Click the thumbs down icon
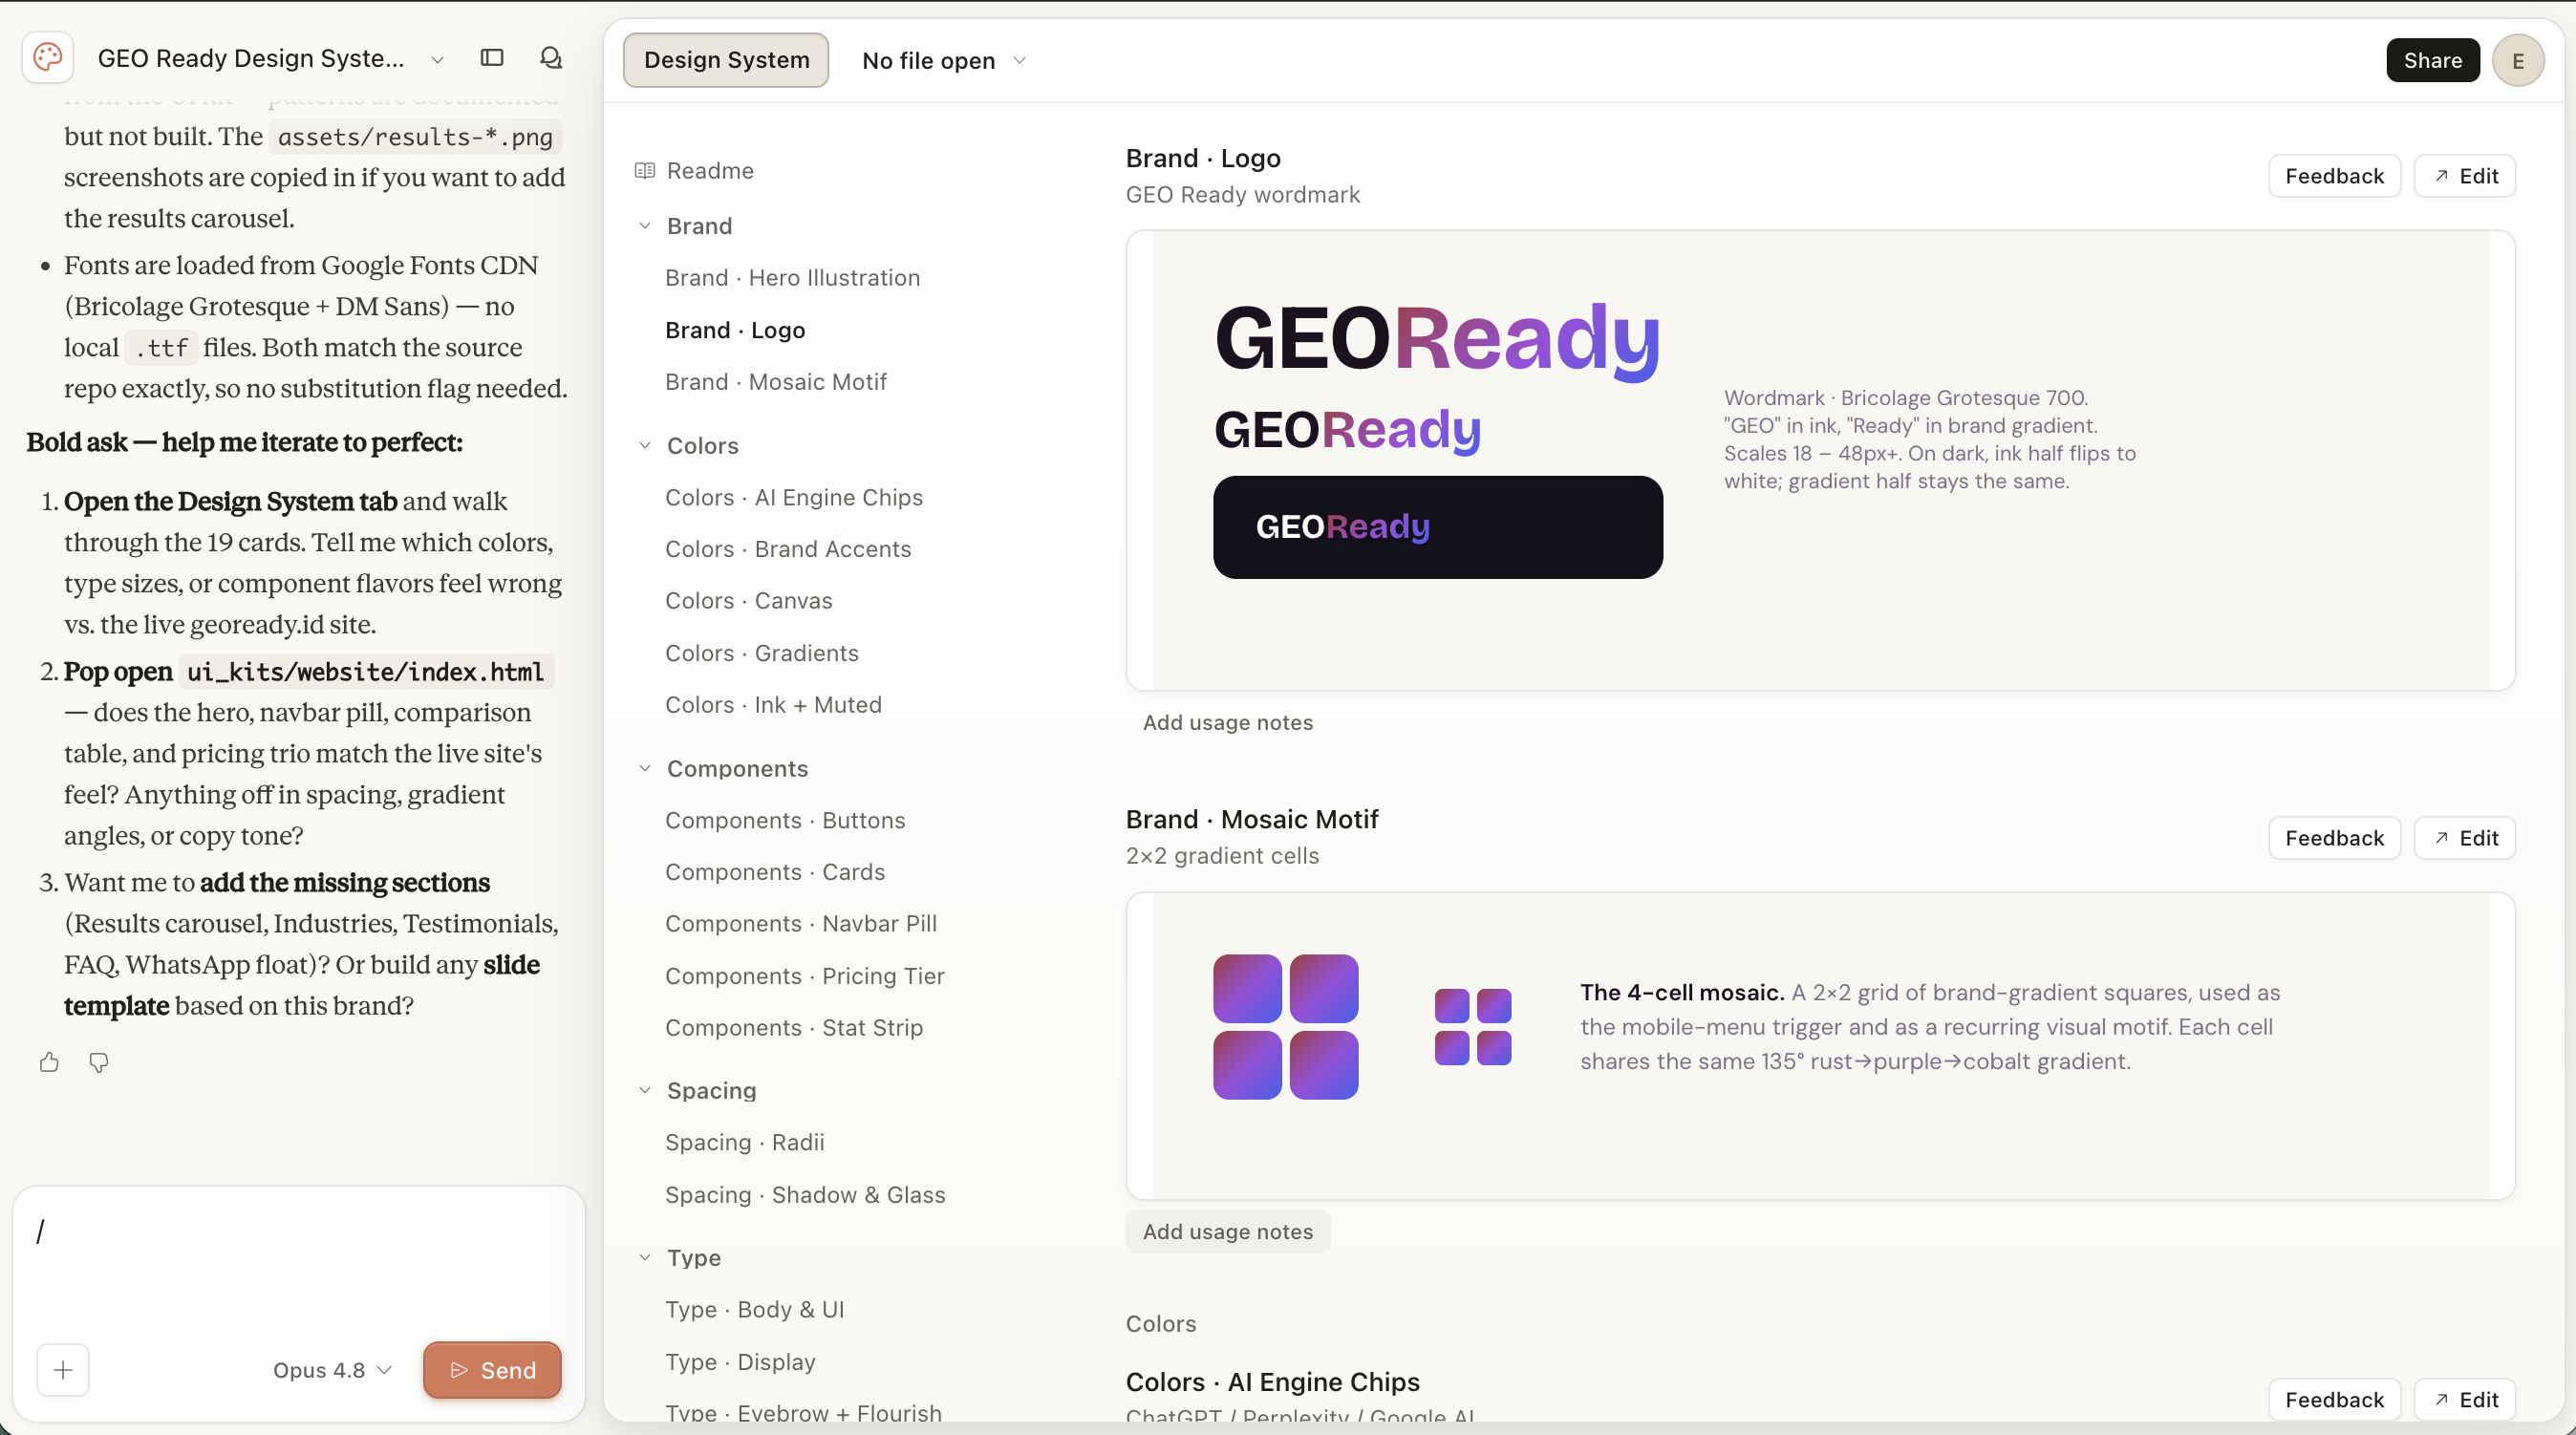Image resolution: width=2576 pixels, height=1435 pixels. point(98,1062)
